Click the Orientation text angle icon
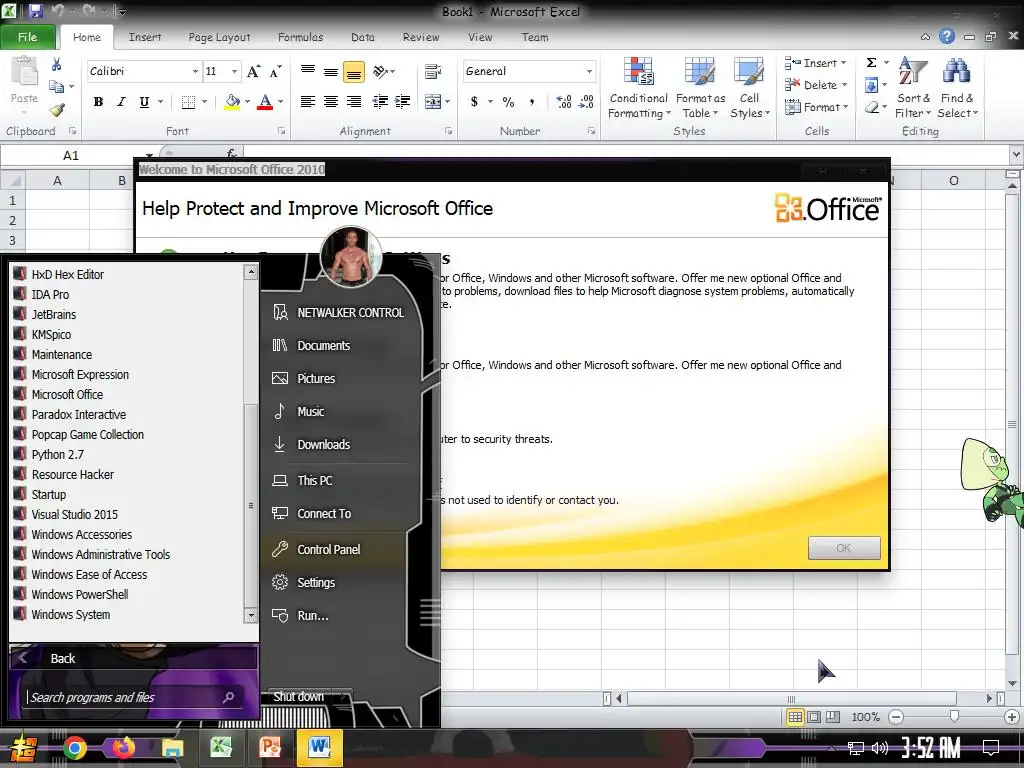The width and height of the screenshot is (1024, 768). coord(381,71)
